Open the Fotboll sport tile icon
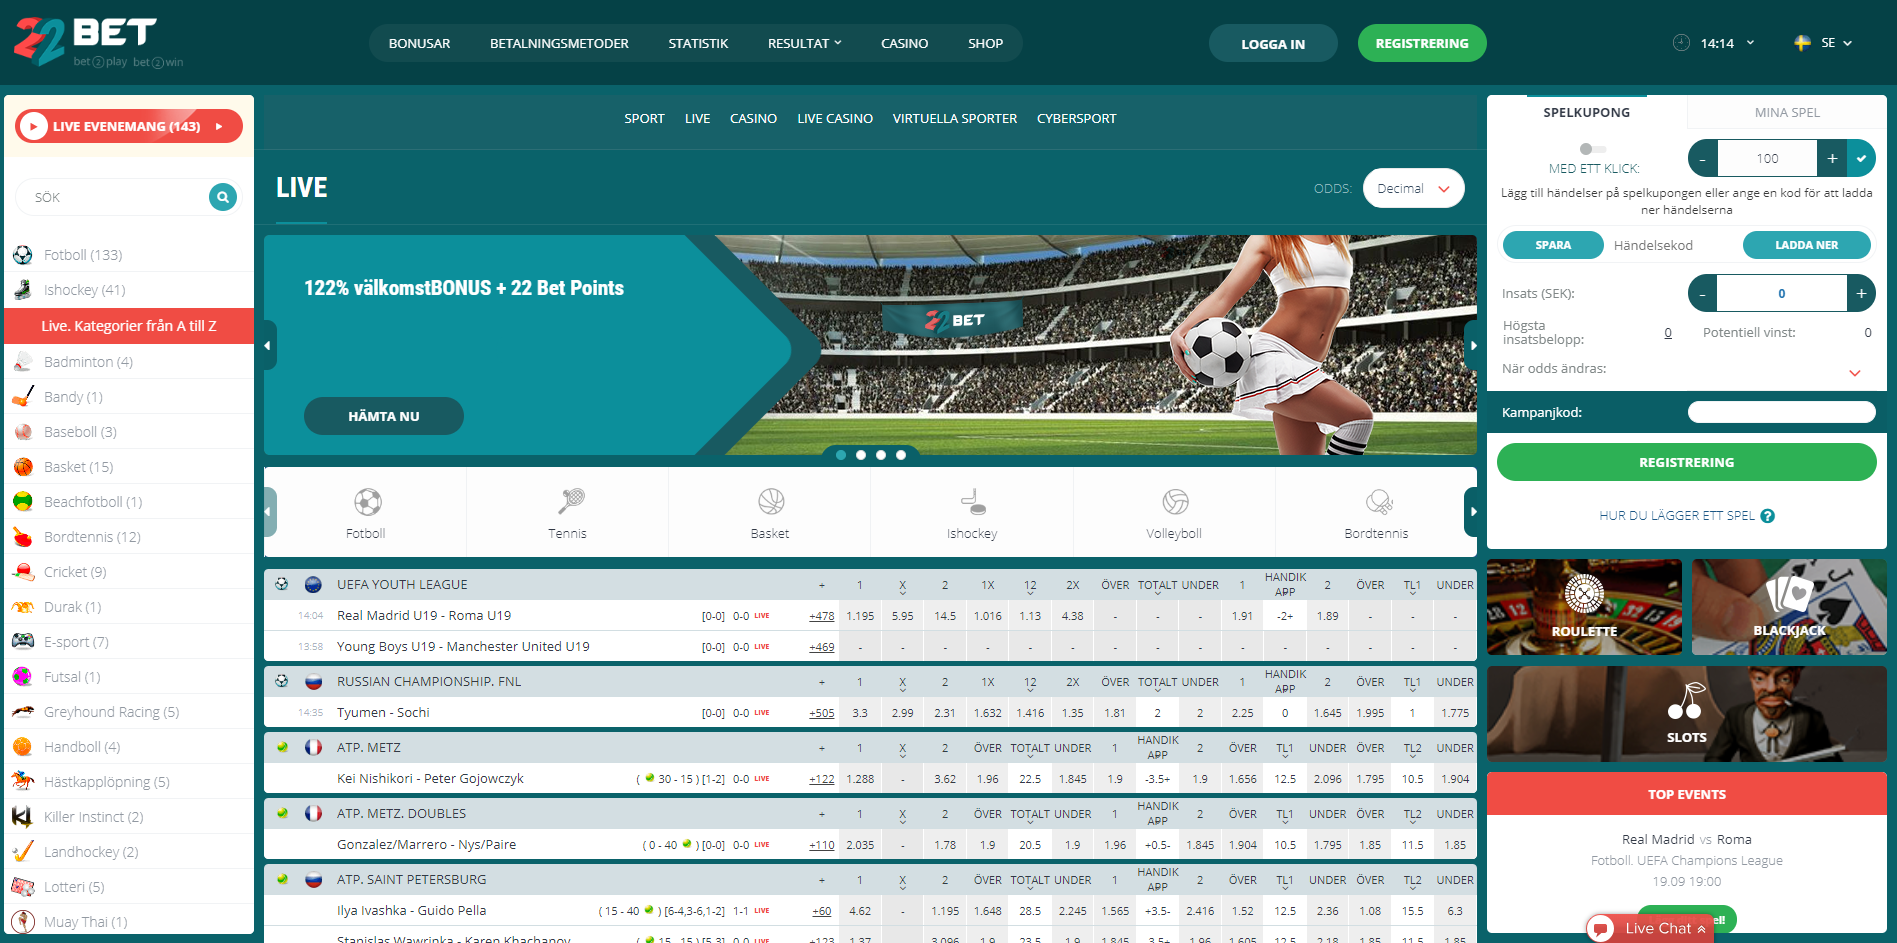1897x943 pixels. pyautogui.click(x=367, y=501)
